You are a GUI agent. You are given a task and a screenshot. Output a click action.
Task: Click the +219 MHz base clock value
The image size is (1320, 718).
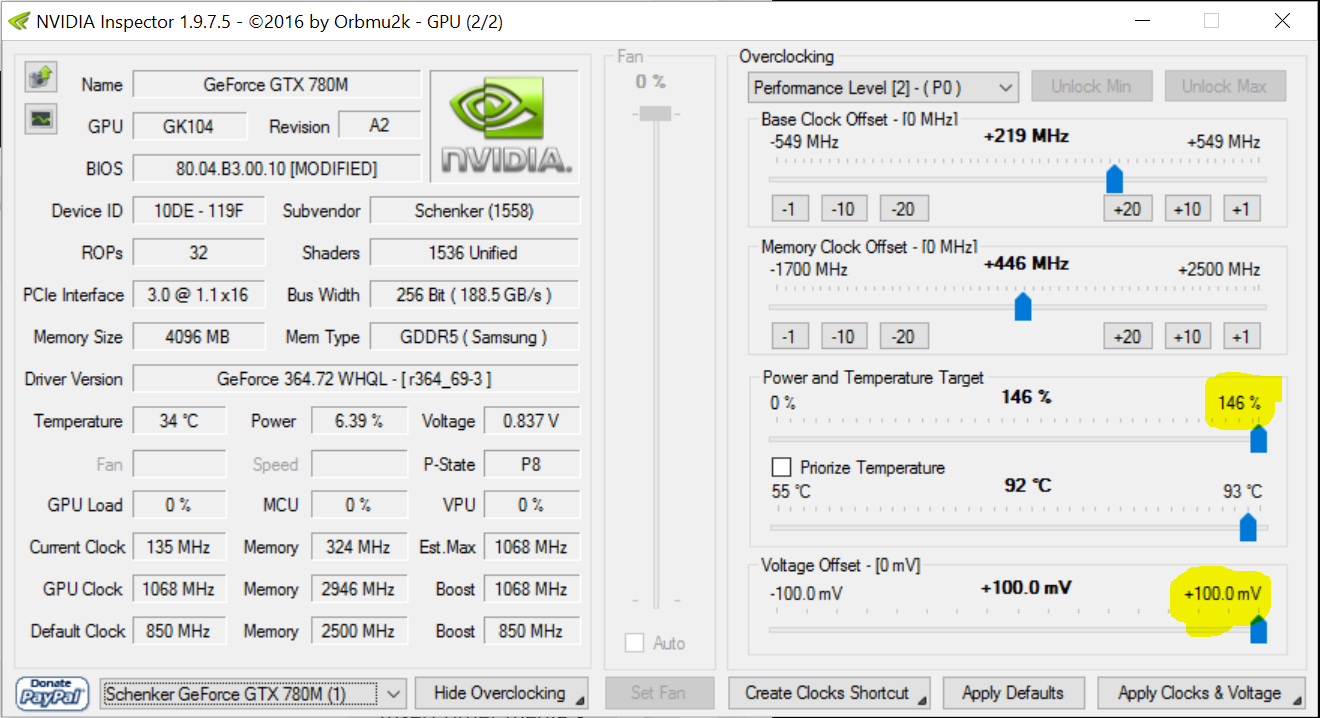point(1026,136)
